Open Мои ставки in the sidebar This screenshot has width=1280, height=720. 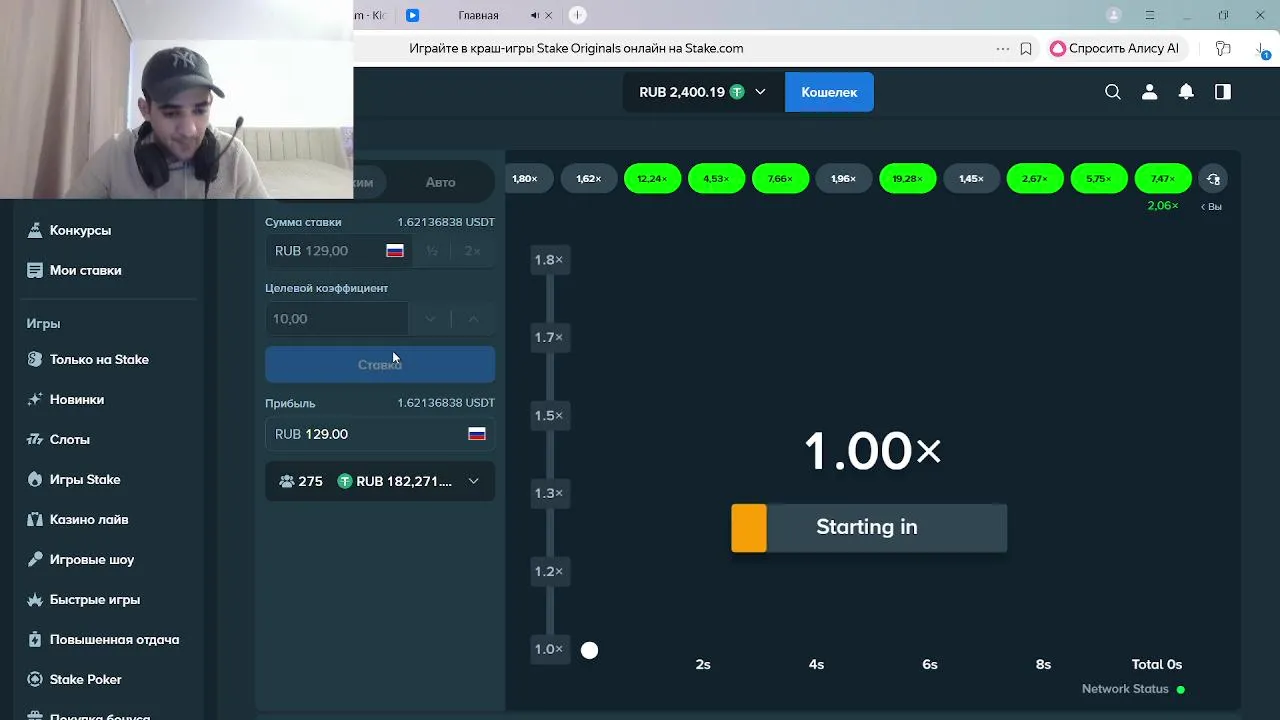(x=85, y=270)
